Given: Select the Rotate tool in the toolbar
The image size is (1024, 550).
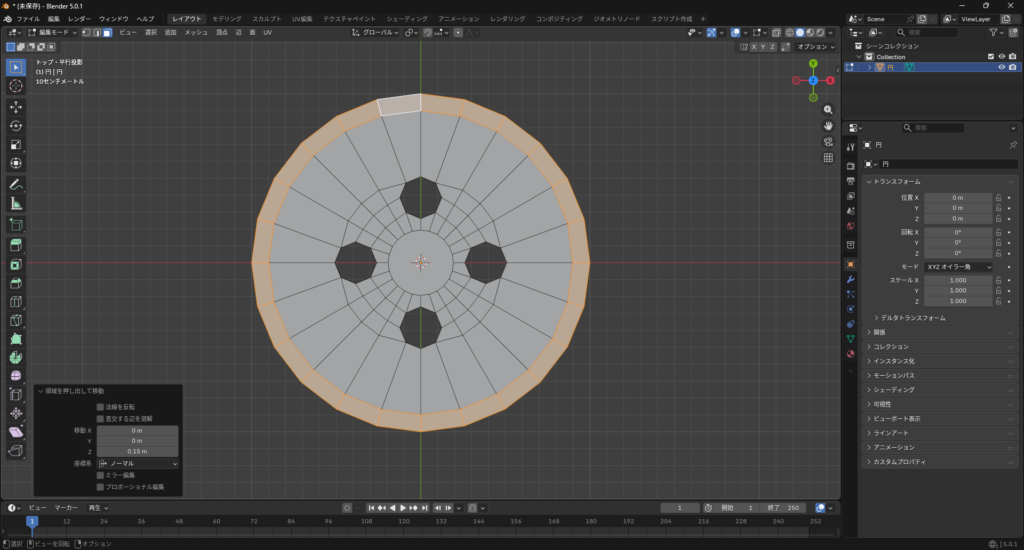Looking at the screenshot, I should click(x=16, y=125).
